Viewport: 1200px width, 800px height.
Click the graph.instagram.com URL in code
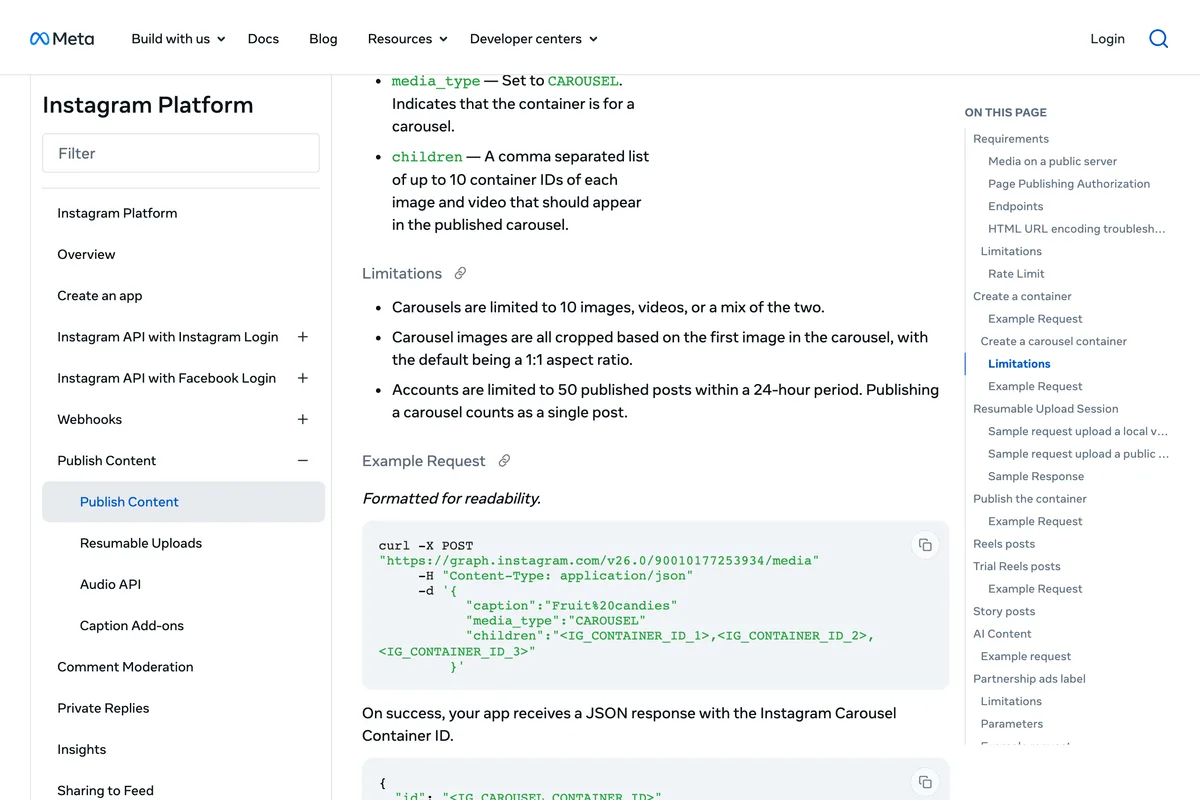pos(599,561)
